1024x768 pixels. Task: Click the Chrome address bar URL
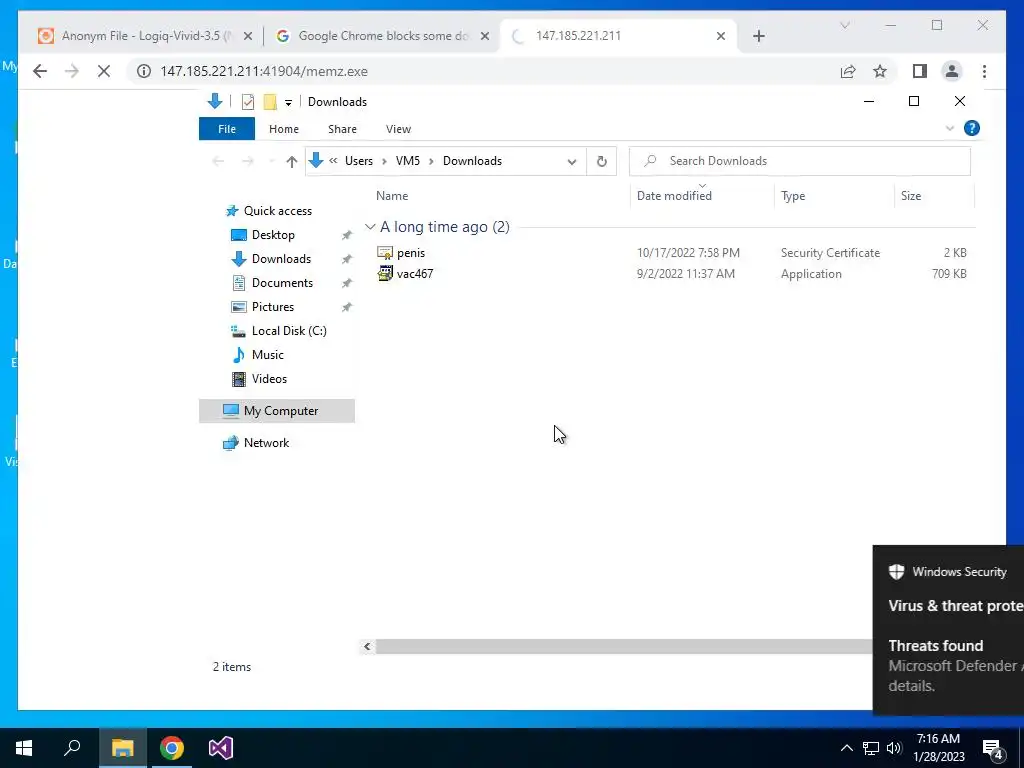(264, 71)
